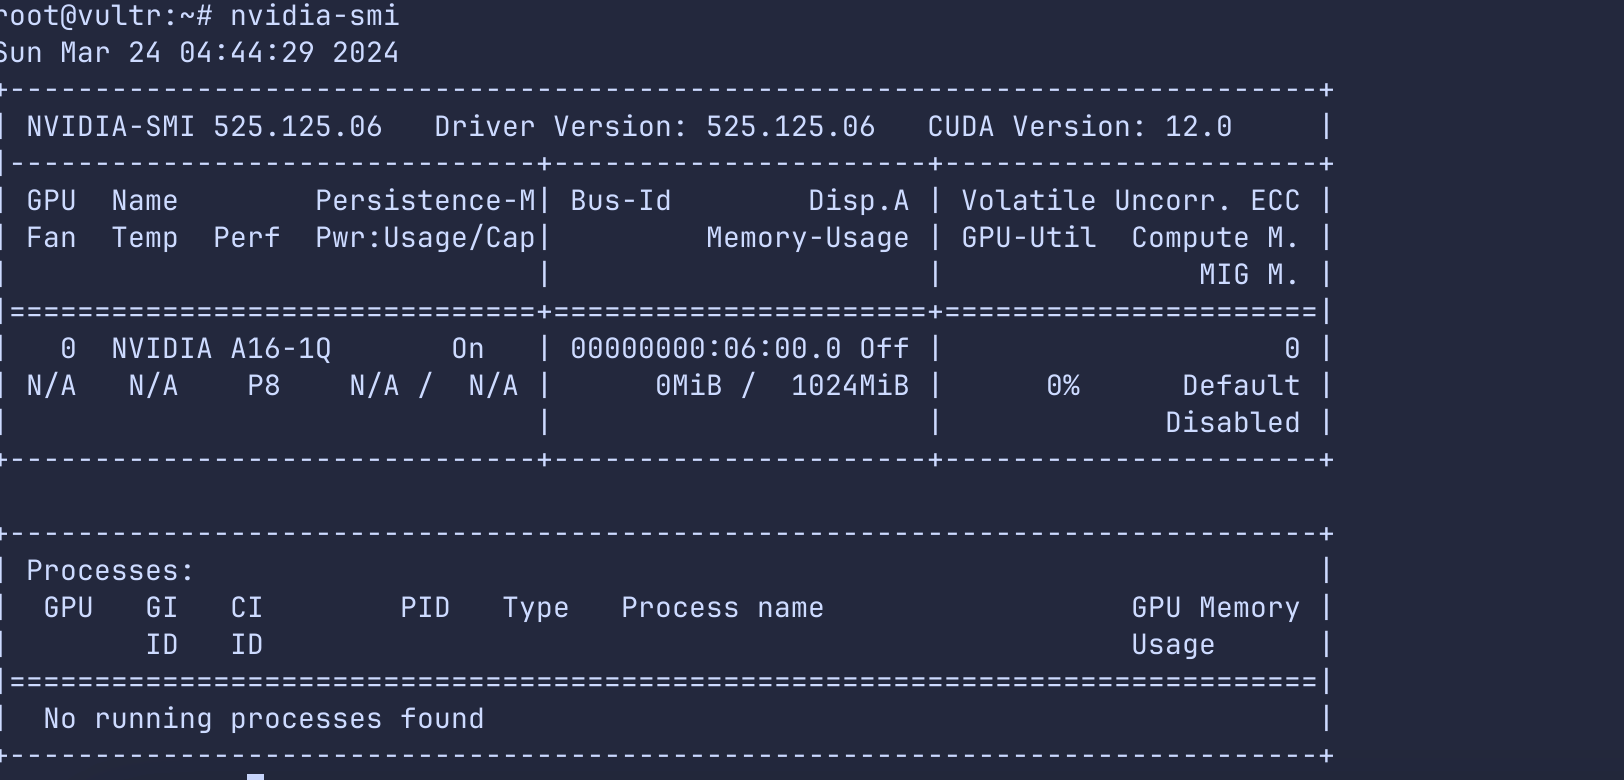Click the PID column header
This screenshot has width=1624, height=780.
point(425,608)
